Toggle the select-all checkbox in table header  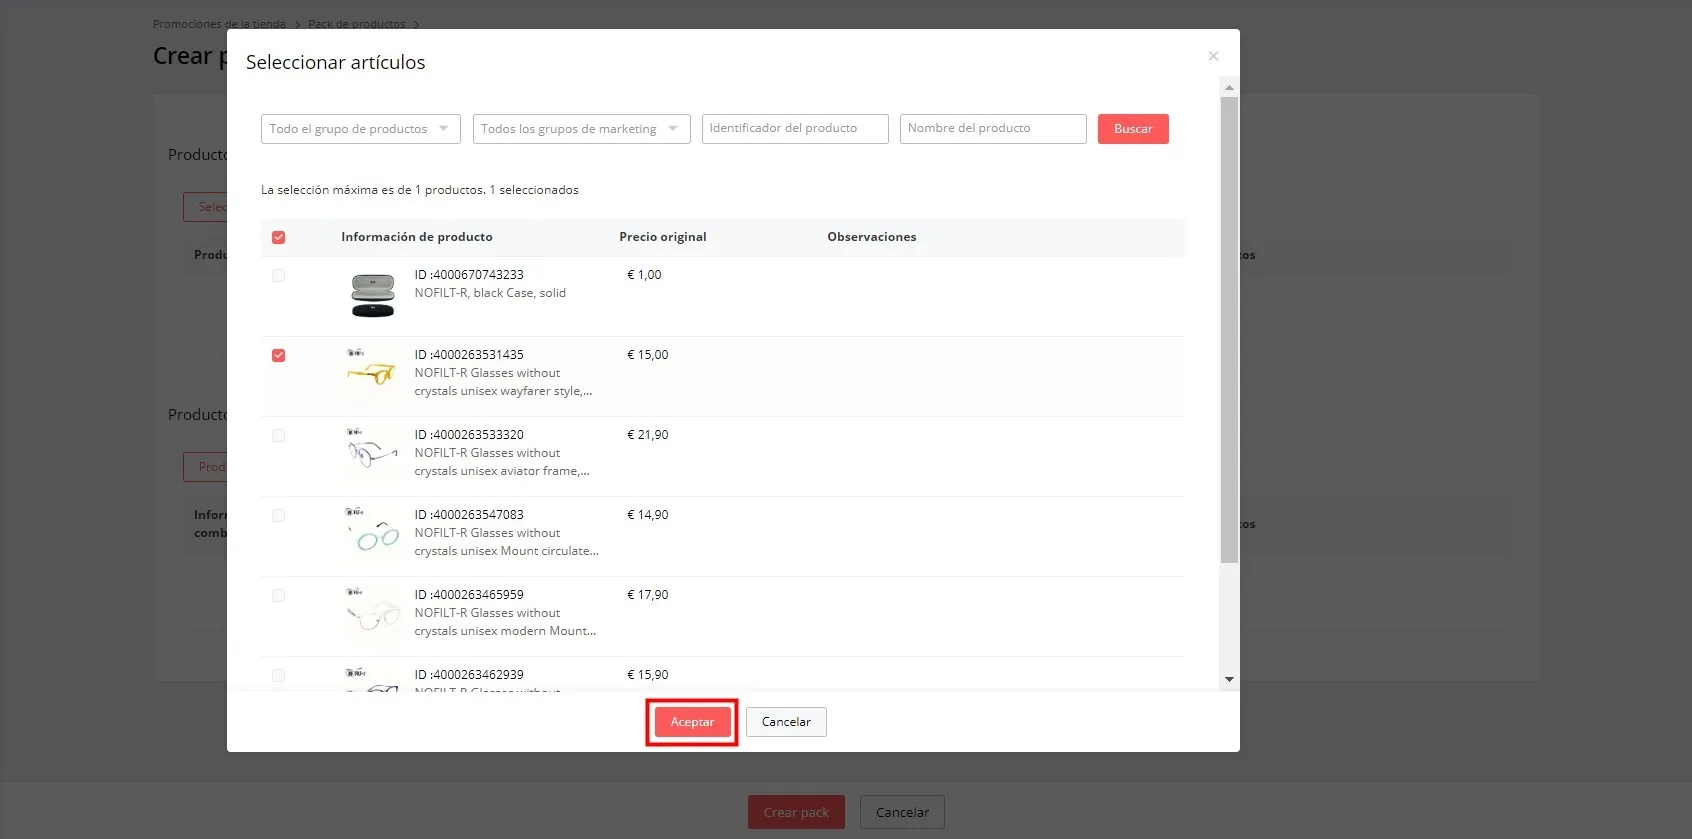tap(278, 237)
